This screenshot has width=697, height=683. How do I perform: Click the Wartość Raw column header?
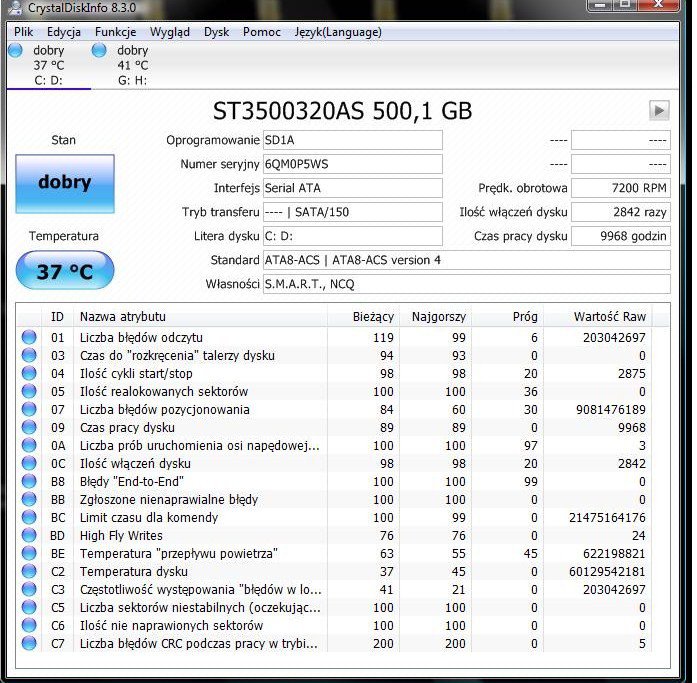[597, 317]
